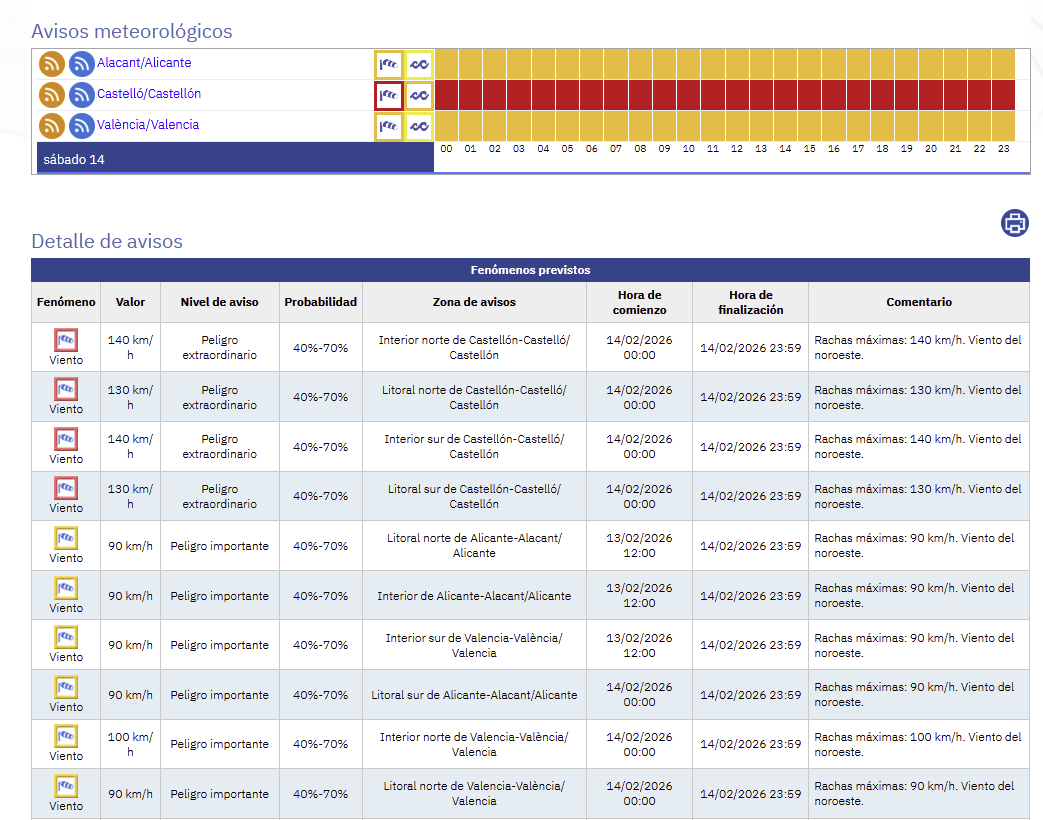Screen dimensions: 1043x820
Task: Click the wind icon in 'Interior norte de Castellón' row
Action: (66, 340)
